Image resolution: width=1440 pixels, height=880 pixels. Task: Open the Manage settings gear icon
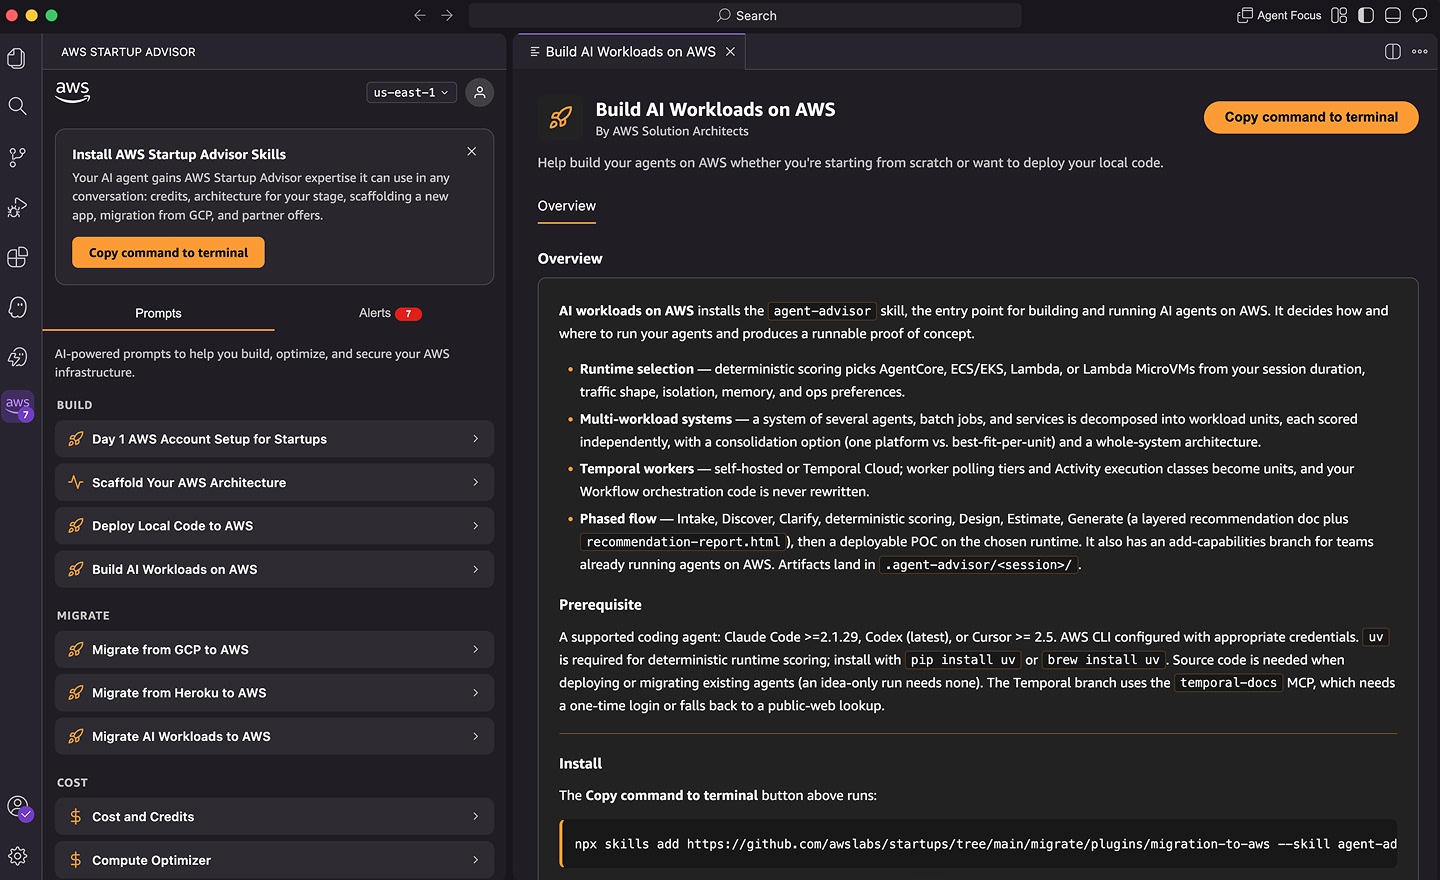pos(17,856)
